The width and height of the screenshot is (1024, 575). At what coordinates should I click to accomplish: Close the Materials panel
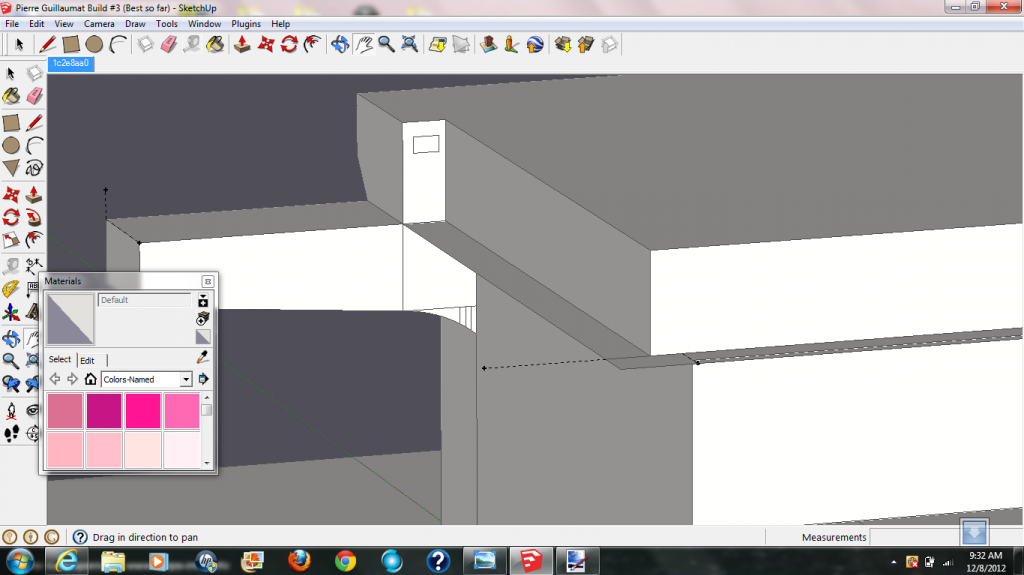point(208,282)
